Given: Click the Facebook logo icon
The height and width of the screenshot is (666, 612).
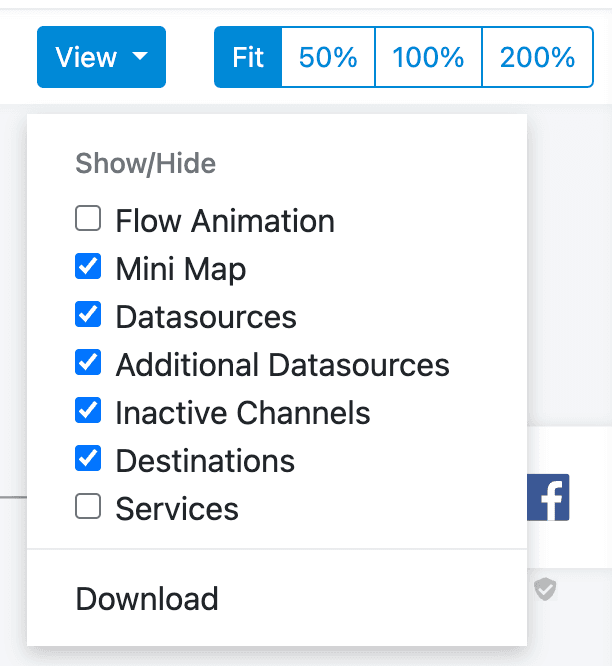Looking at the screenshot, I should 548,497.
